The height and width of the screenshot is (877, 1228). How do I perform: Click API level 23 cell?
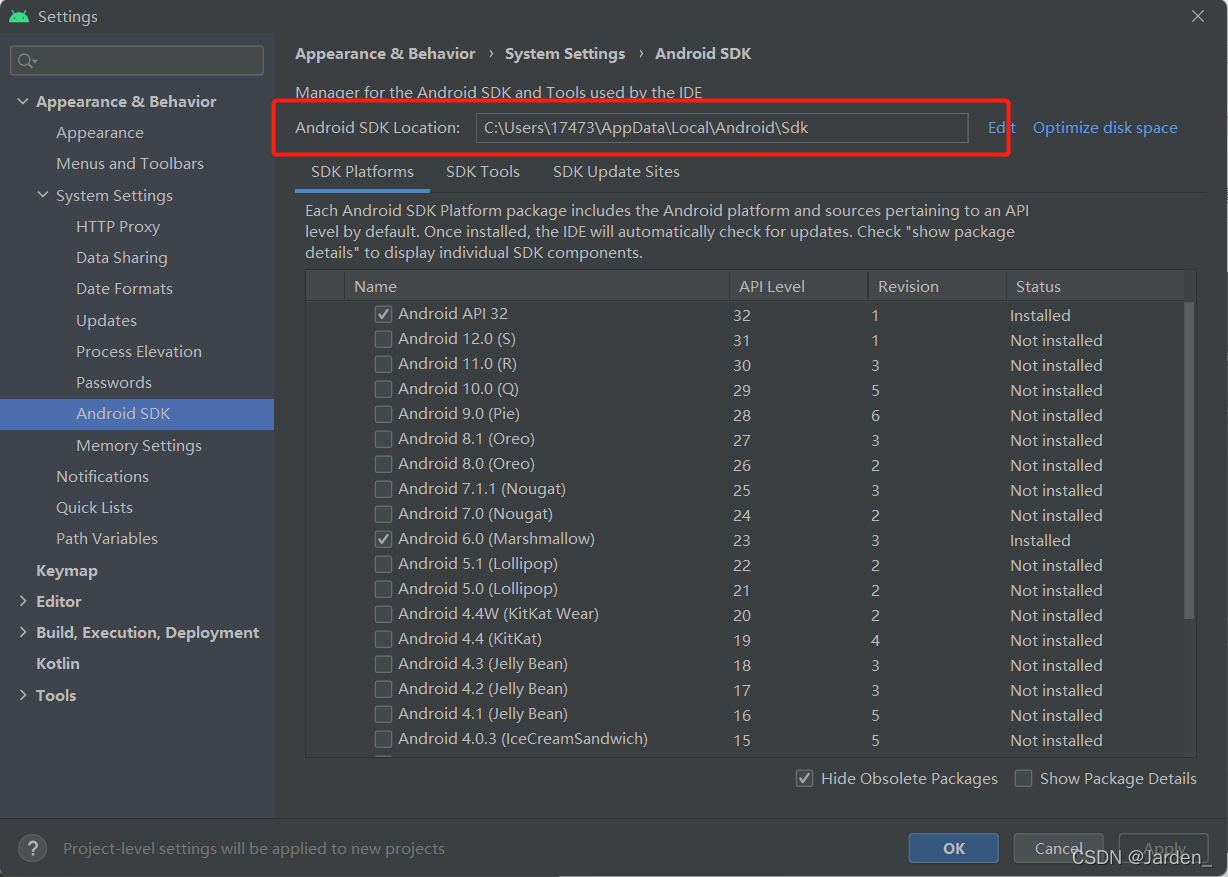[x=741, y=540]
